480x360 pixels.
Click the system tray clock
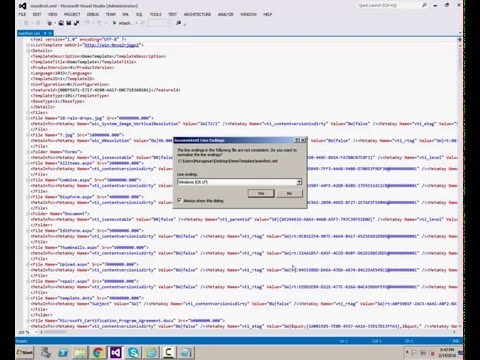pos(446,352)
